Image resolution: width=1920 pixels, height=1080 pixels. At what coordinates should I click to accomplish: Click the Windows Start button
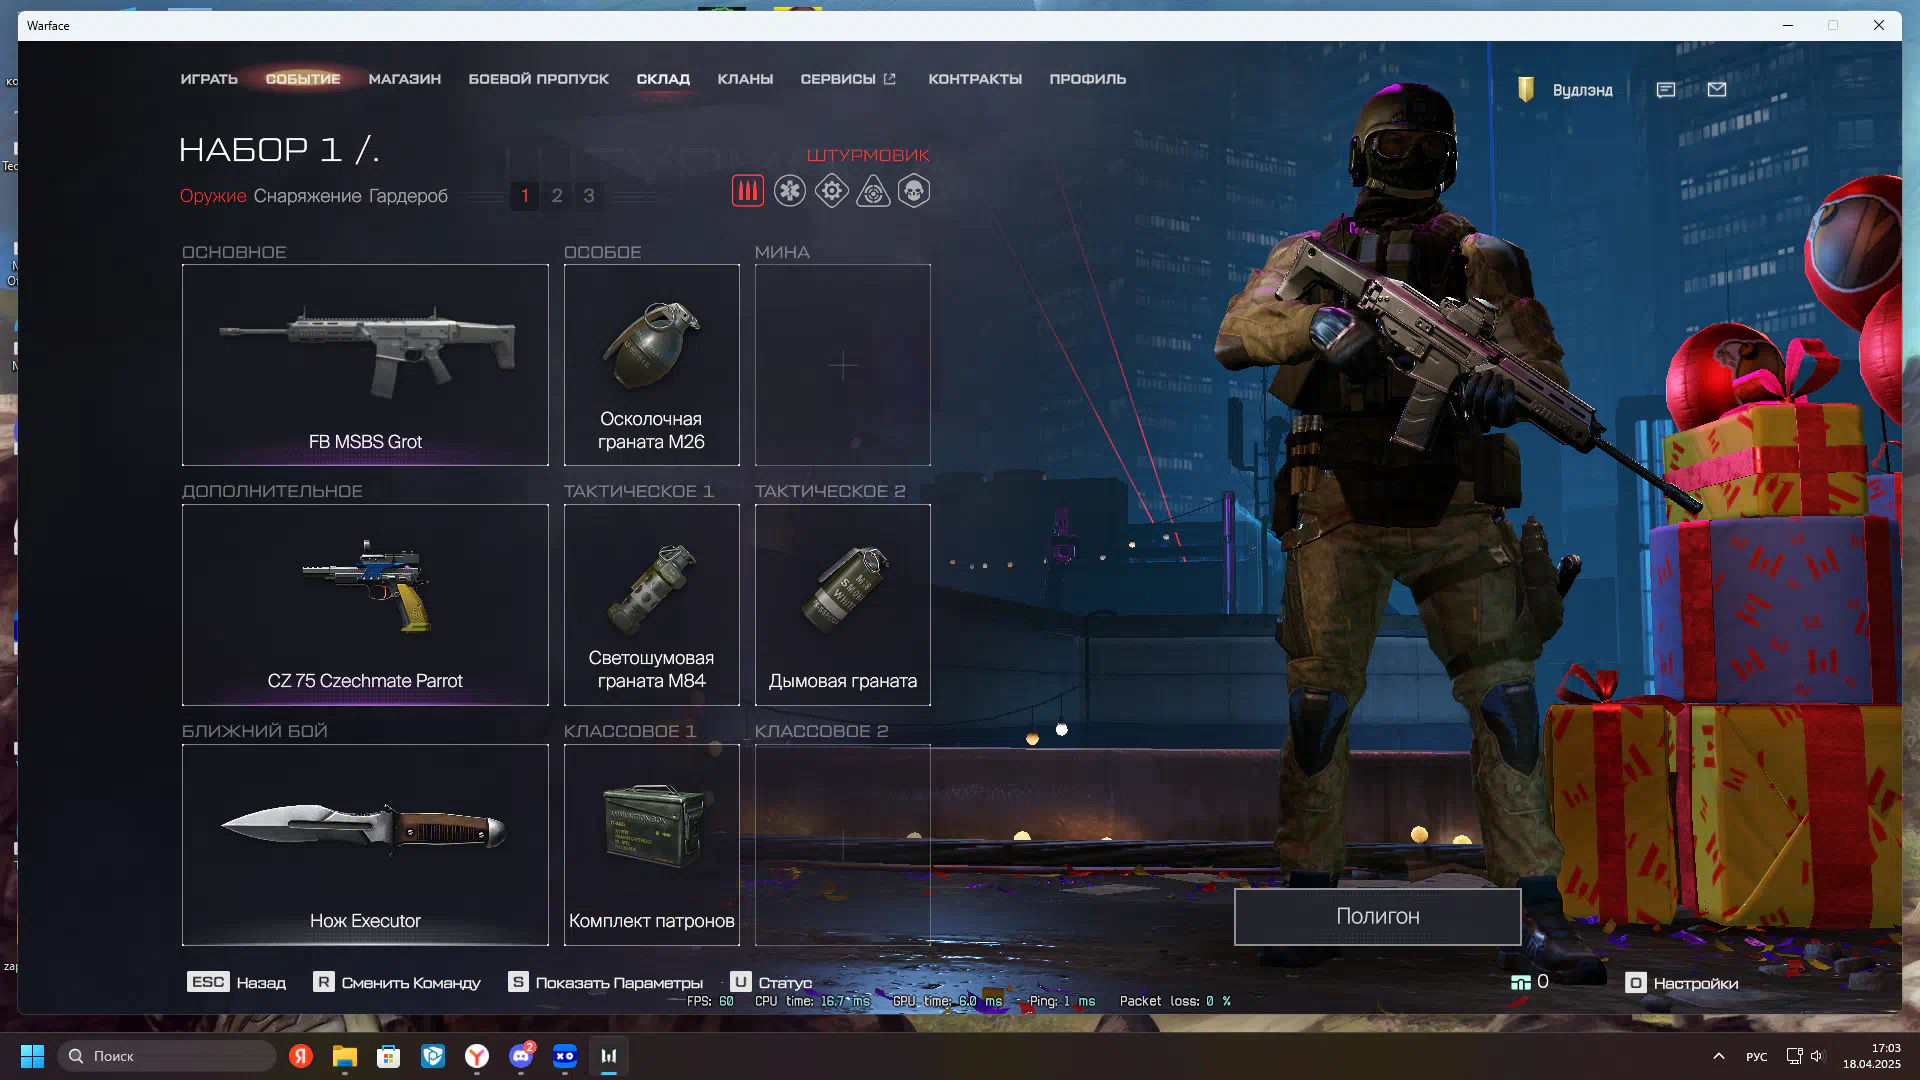[32, 1056]
